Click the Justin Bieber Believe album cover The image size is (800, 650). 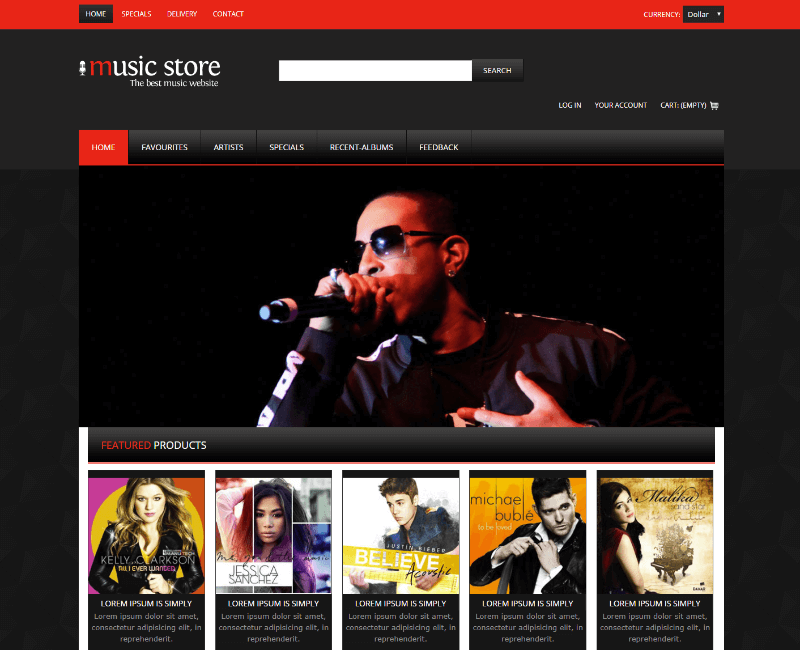[x=400, y=535]
